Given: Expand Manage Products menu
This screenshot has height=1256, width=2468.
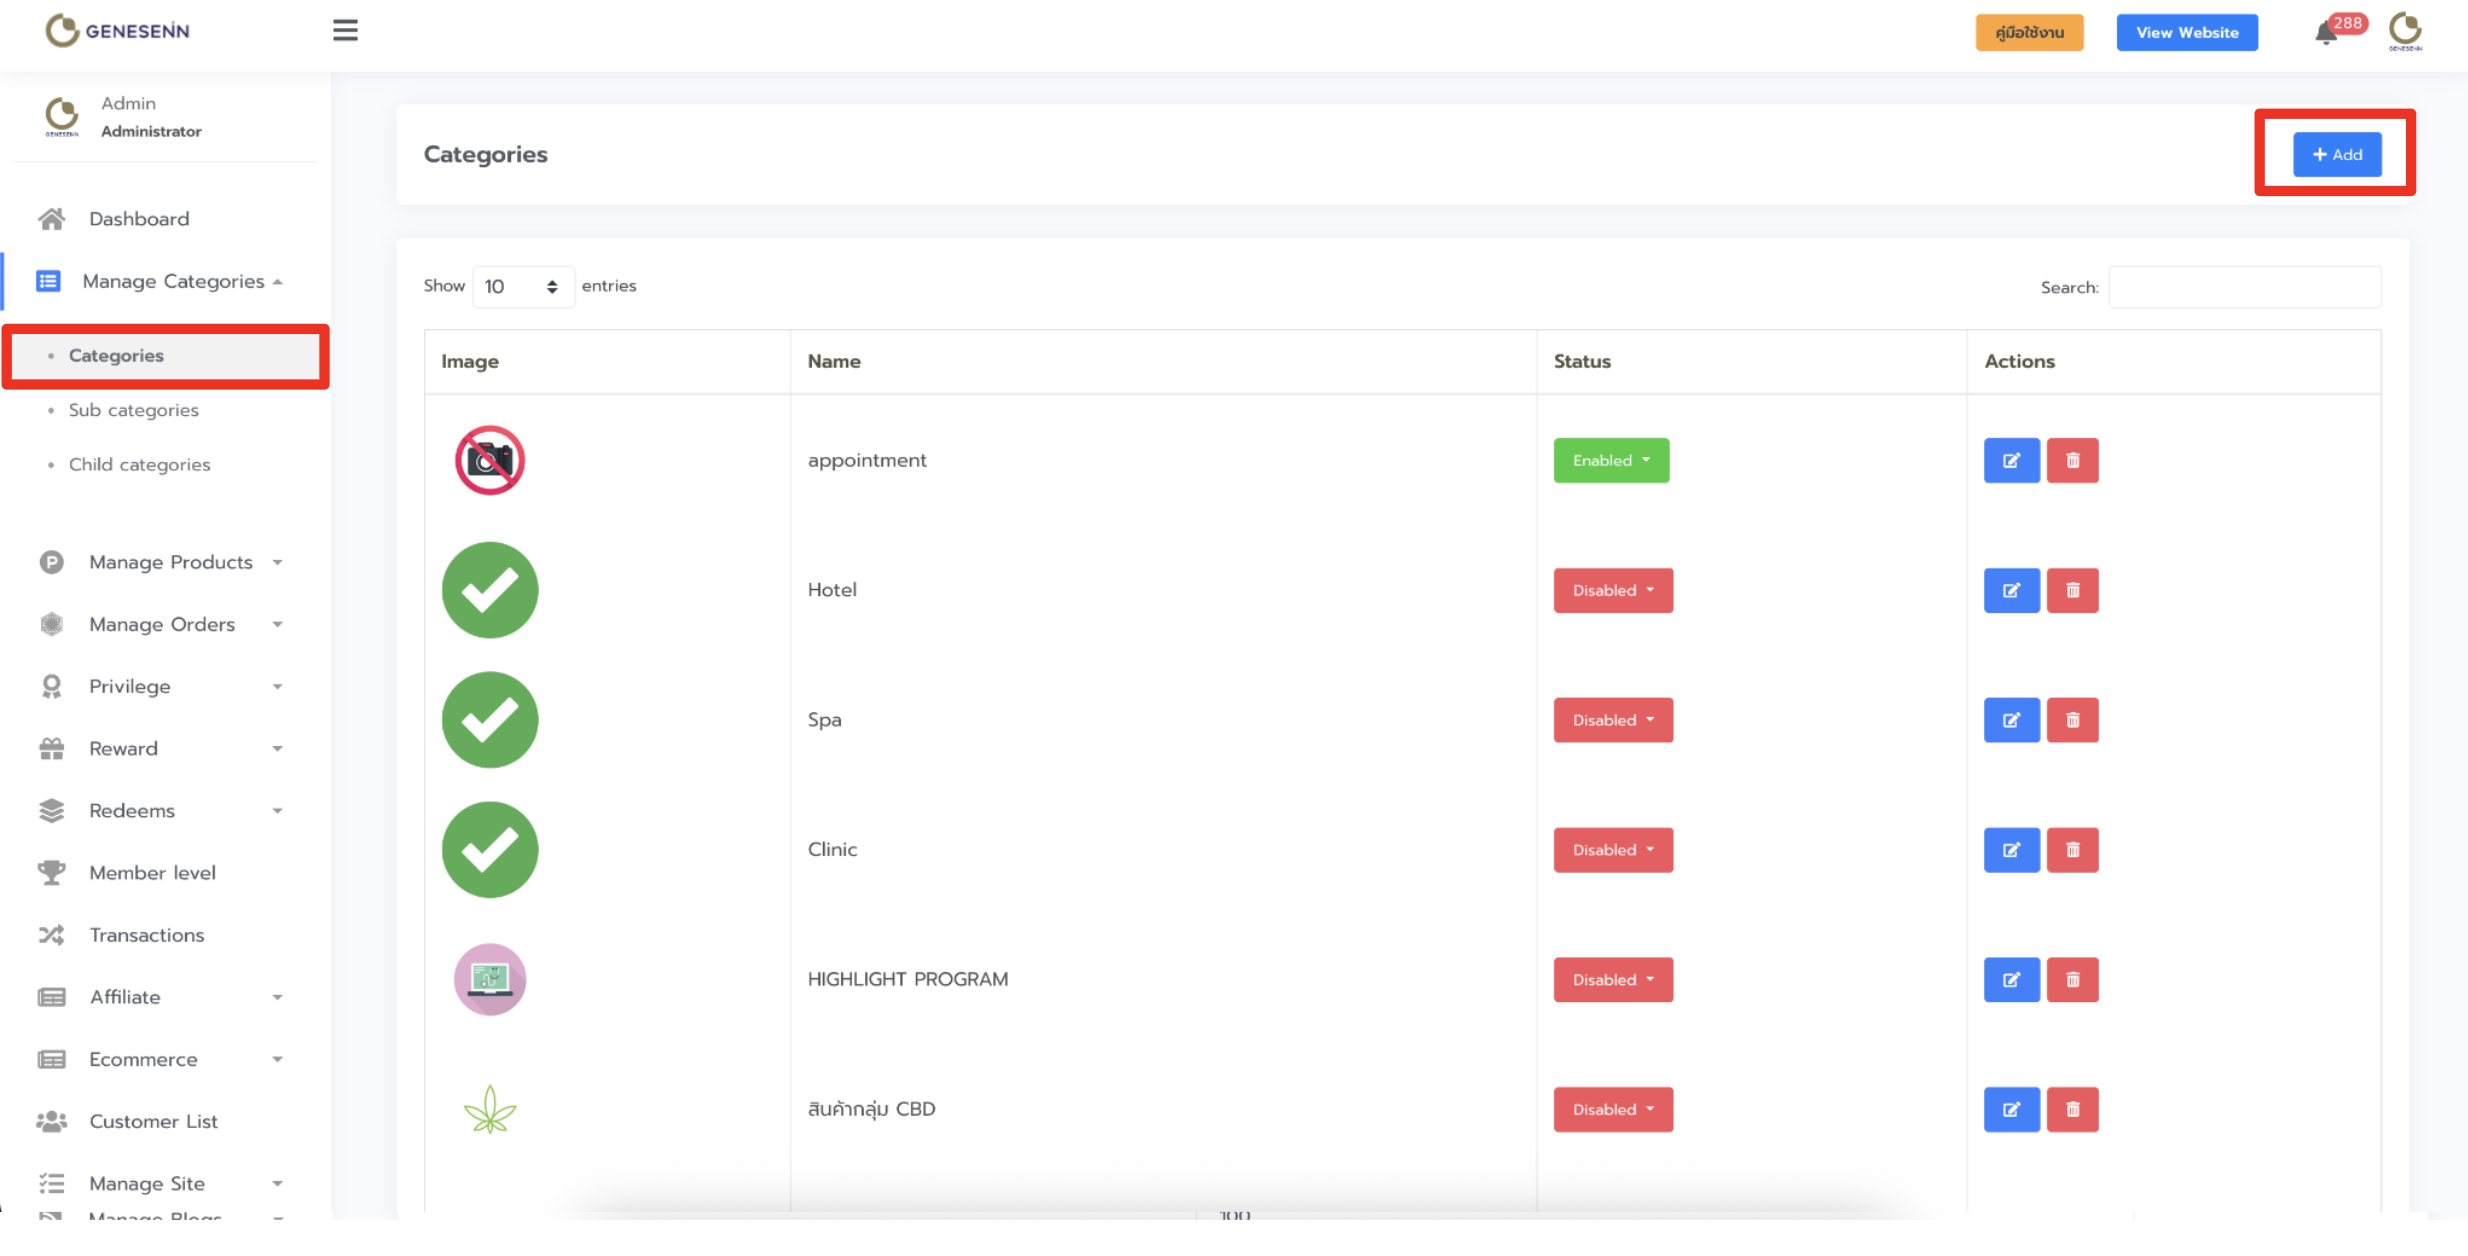Looking at the screenshot, I should coord(170,562).
